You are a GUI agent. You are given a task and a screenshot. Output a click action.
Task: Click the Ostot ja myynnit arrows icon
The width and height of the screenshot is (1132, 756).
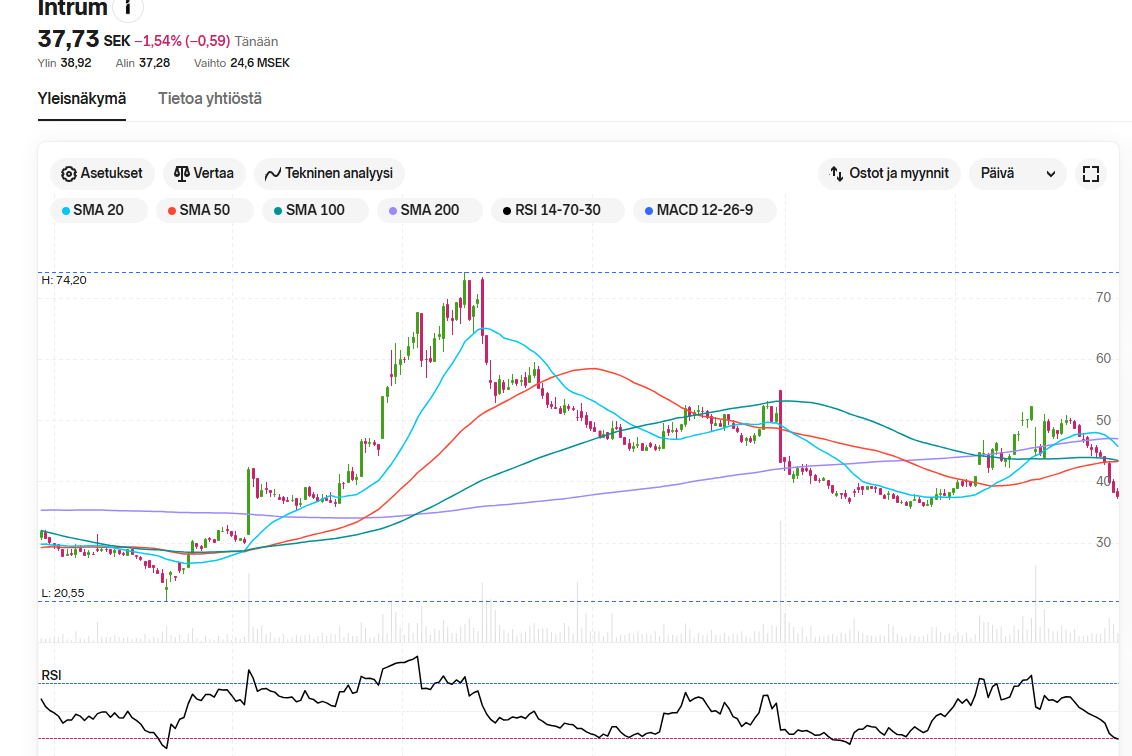click(x=837, y=174)
